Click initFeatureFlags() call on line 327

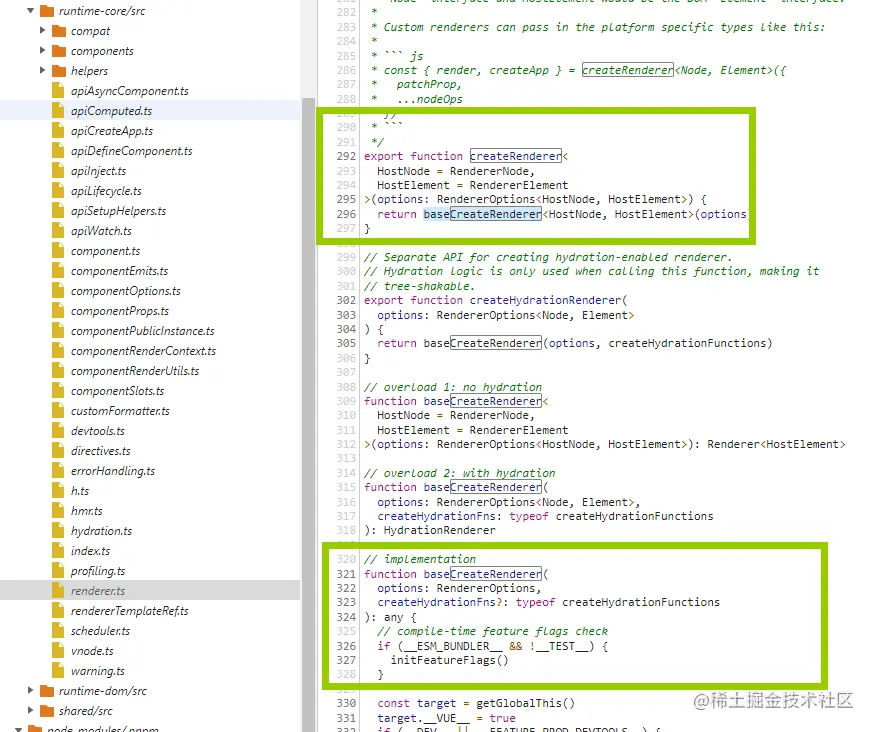pyautogui.click(x=449, y=661)
